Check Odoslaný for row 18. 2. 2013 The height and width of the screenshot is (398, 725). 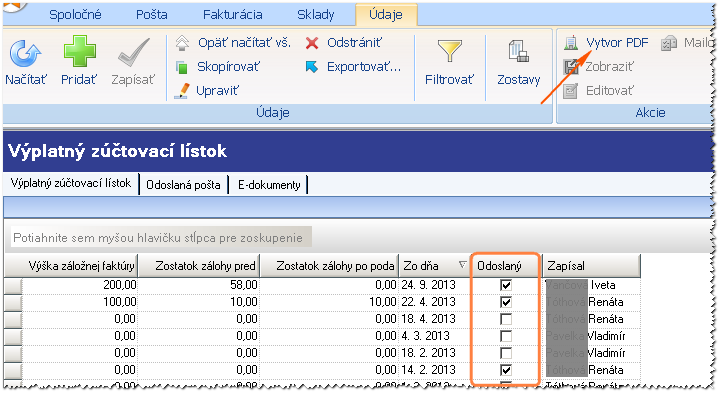pyautogui.click(x=506, y=353)
